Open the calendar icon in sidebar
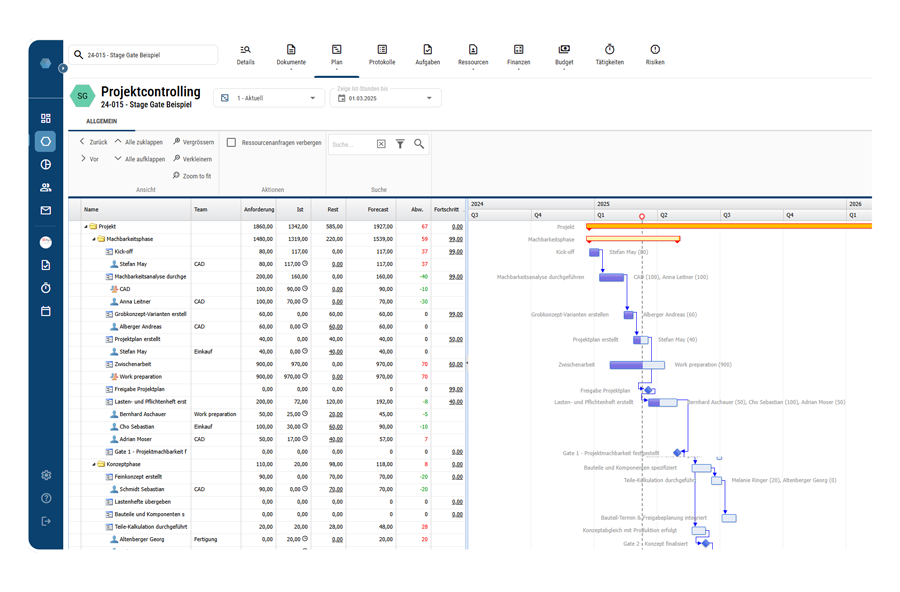This screenshot has width=900, height=592. pyautogui.click(x=46, y=311)
